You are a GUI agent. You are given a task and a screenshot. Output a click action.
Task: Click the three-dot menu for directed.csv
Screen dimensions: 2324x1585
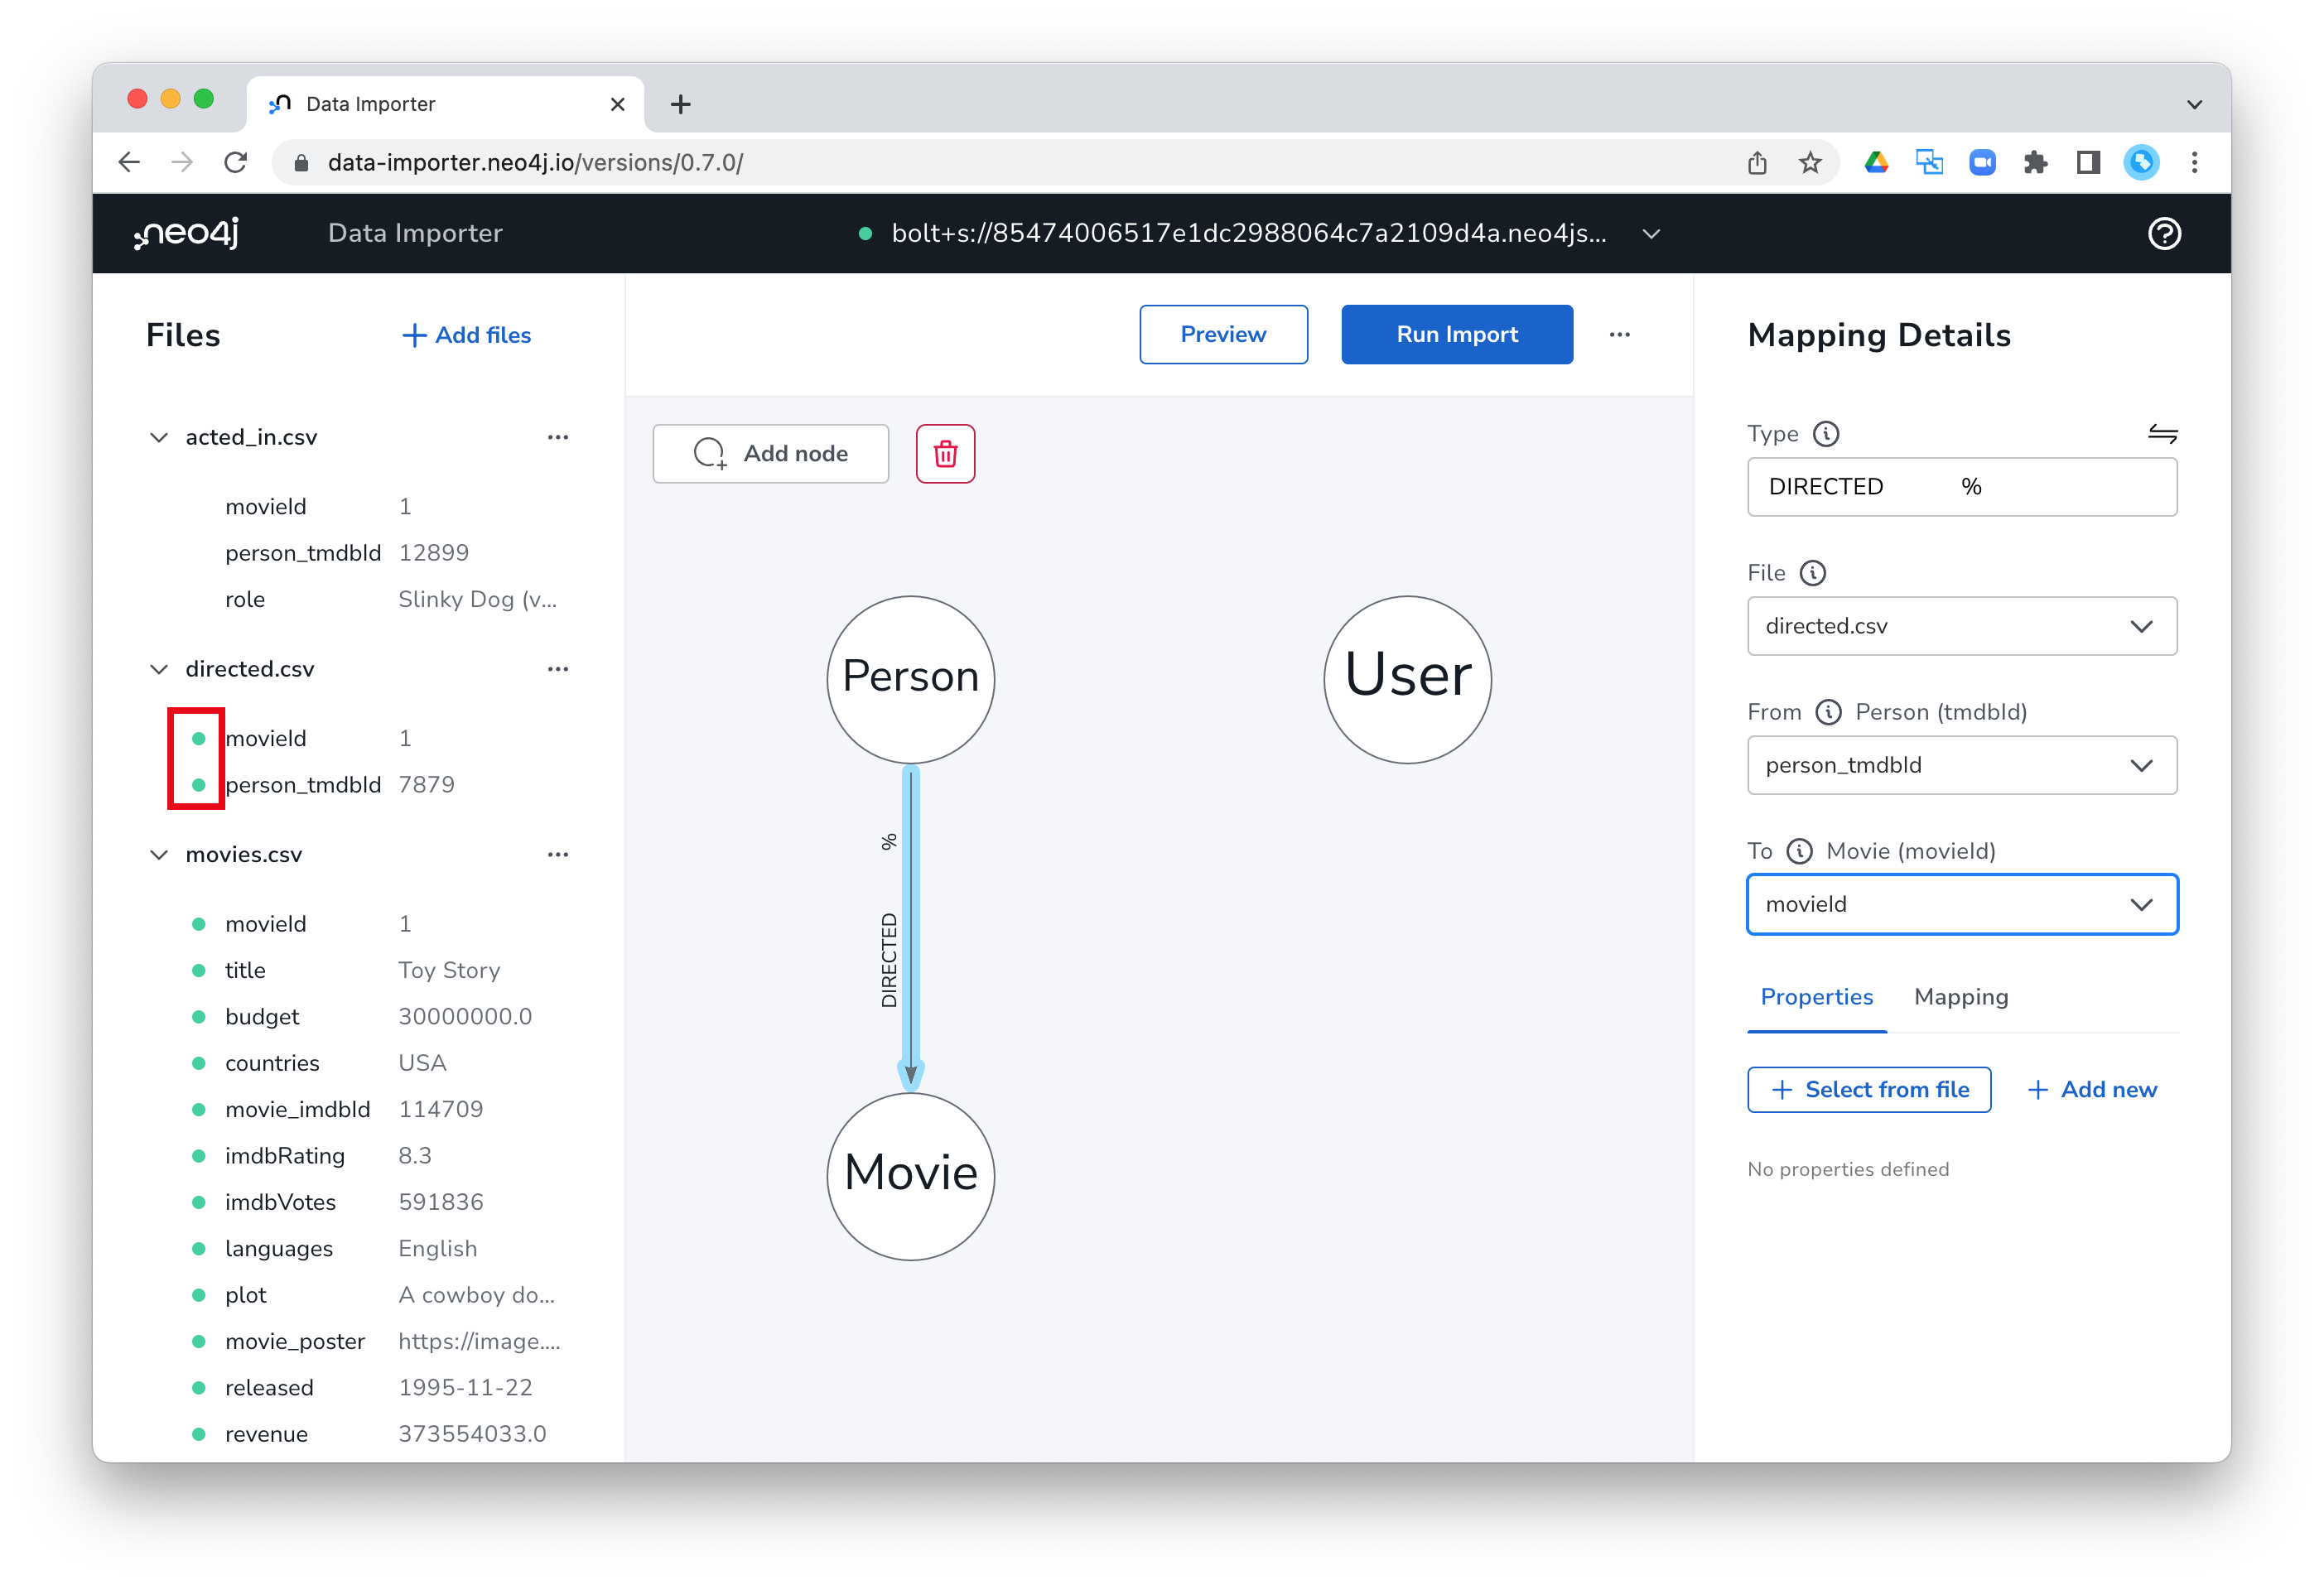tap(560, 669)
